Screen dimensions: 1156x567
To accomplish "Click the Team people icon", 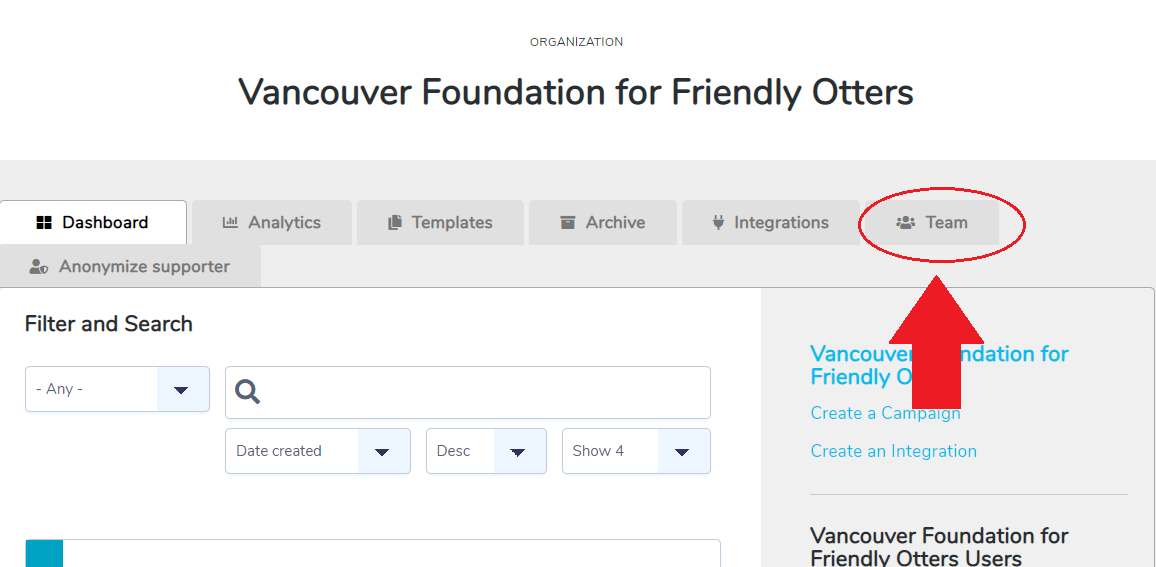I will tap(905, 222).
